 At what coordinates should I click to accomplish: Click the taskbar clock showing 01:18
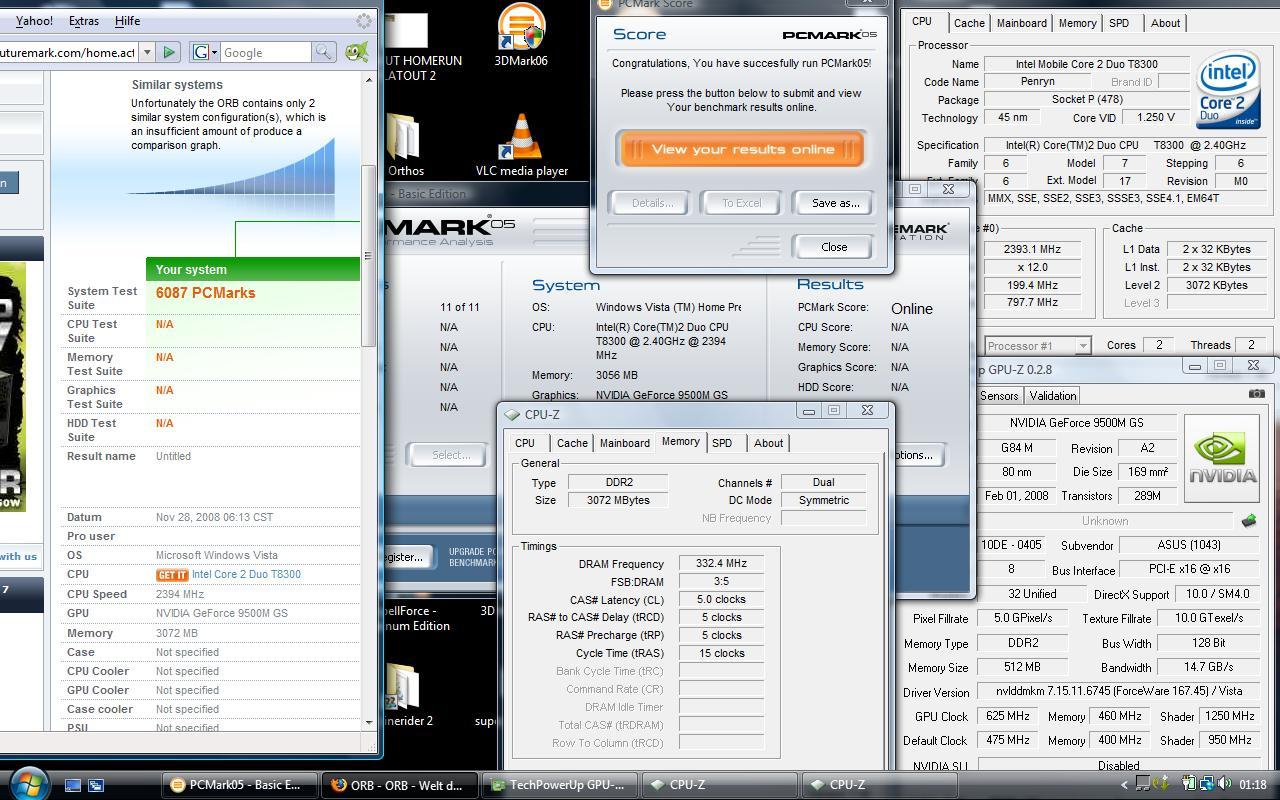pyautogui.click(x=1251, y=785)
